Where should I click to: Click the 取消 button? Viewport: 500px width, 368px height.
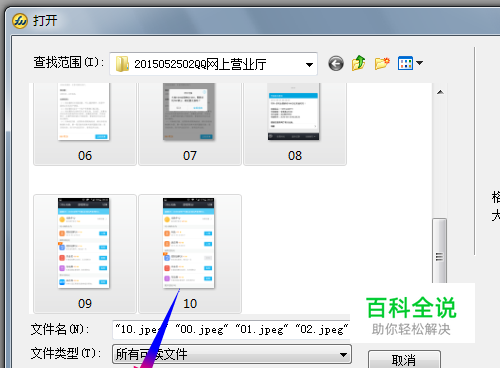click(404, 360)
